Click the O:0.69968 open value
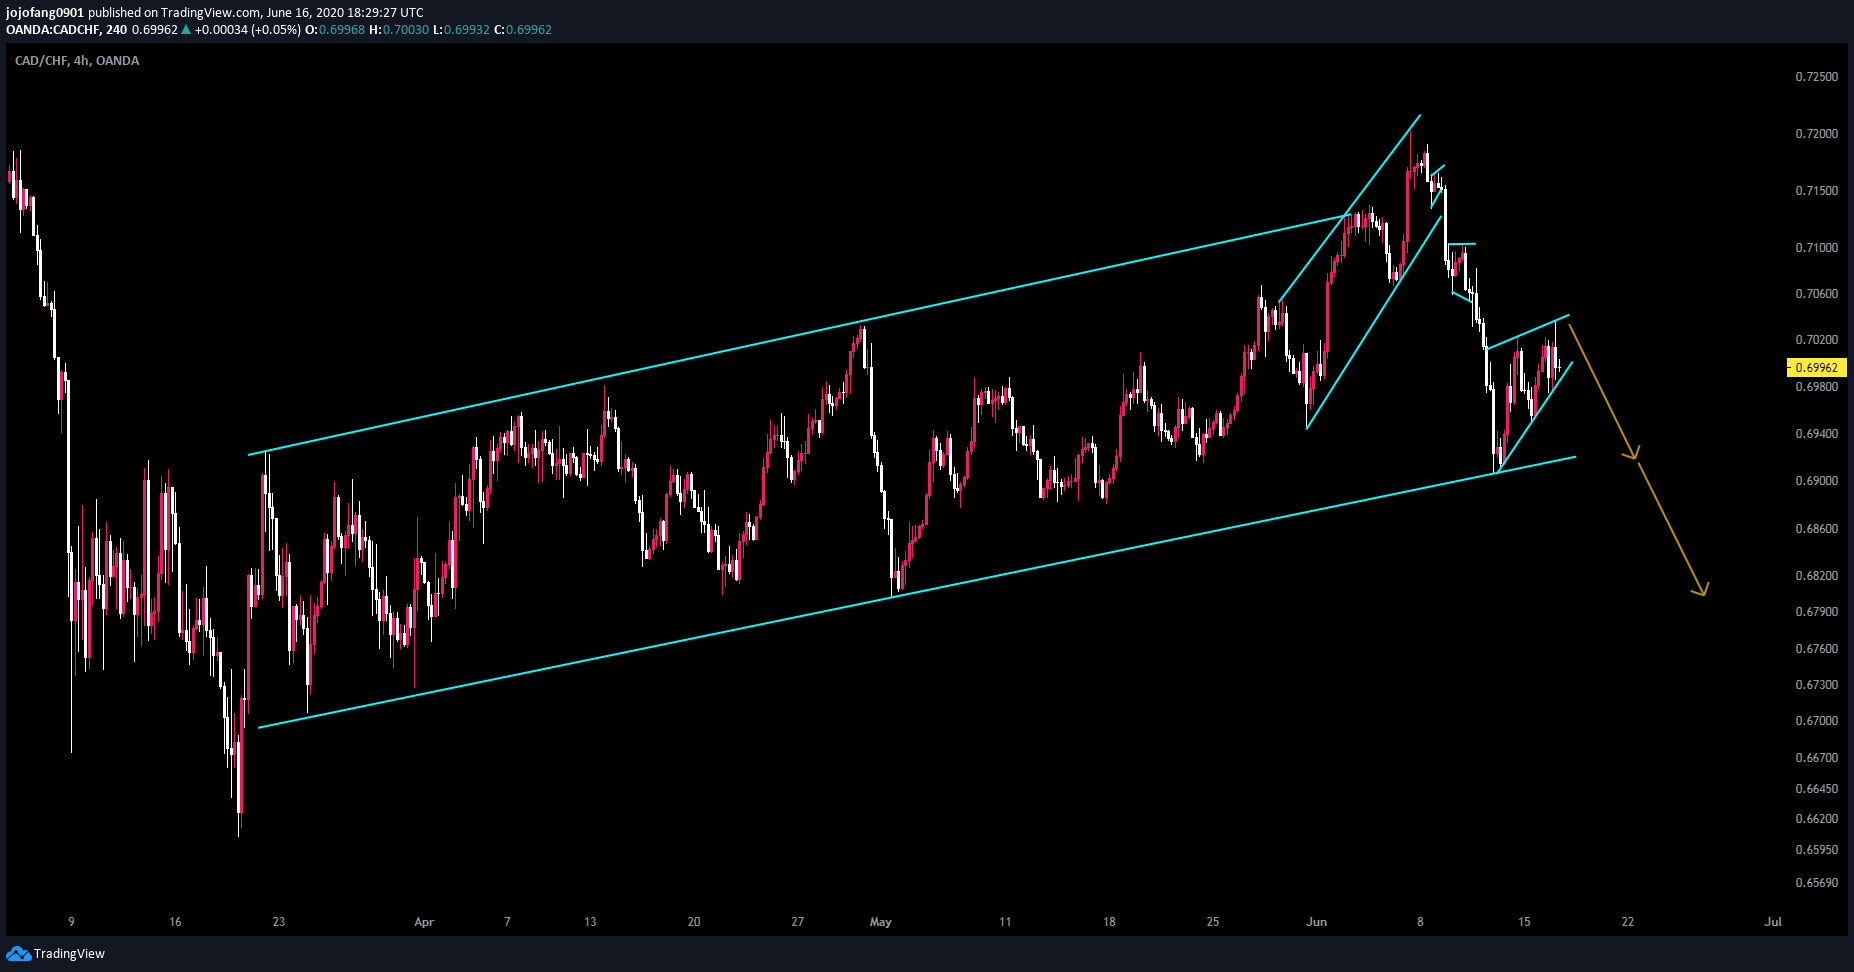The width and height of the screenshot is (1854, 972). pyautogui.click(x=335, y=30)
